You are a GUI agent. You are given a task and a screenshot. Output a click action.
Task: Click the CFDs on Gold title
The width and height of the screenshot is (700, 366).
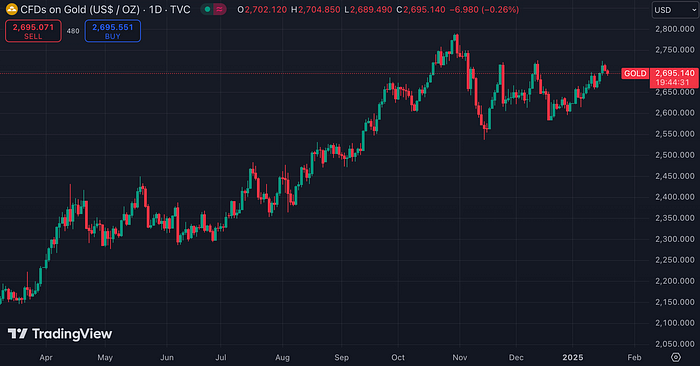coord(80,9)
